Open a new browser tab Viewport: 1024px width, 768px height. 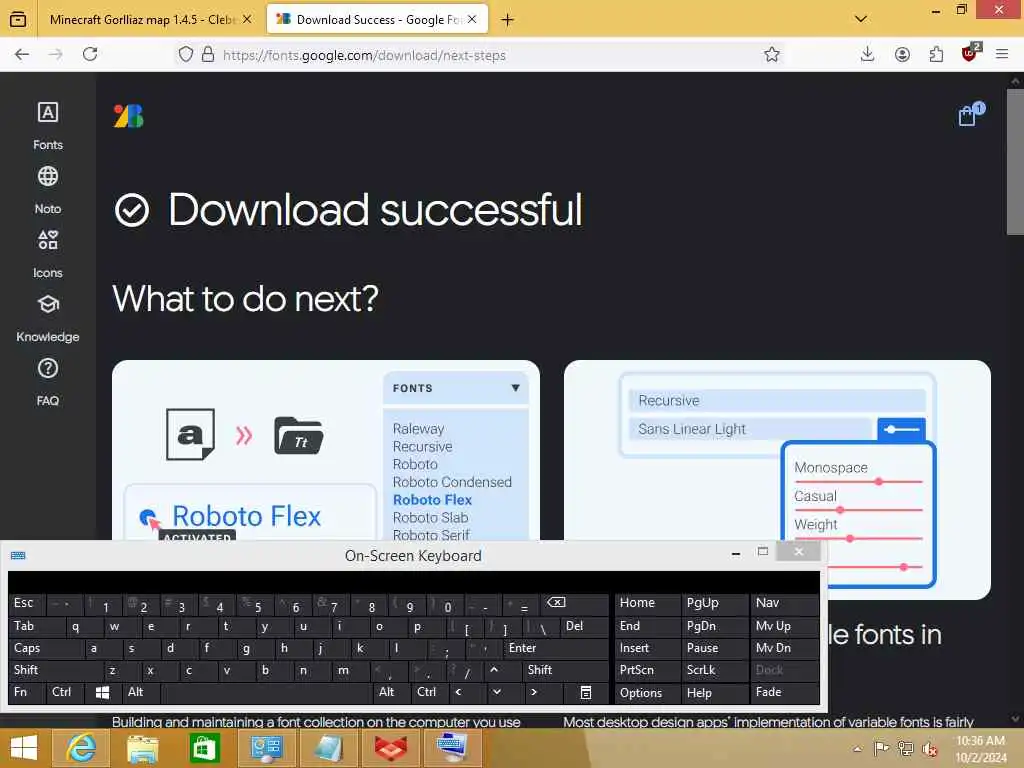[x=507, y=20]
